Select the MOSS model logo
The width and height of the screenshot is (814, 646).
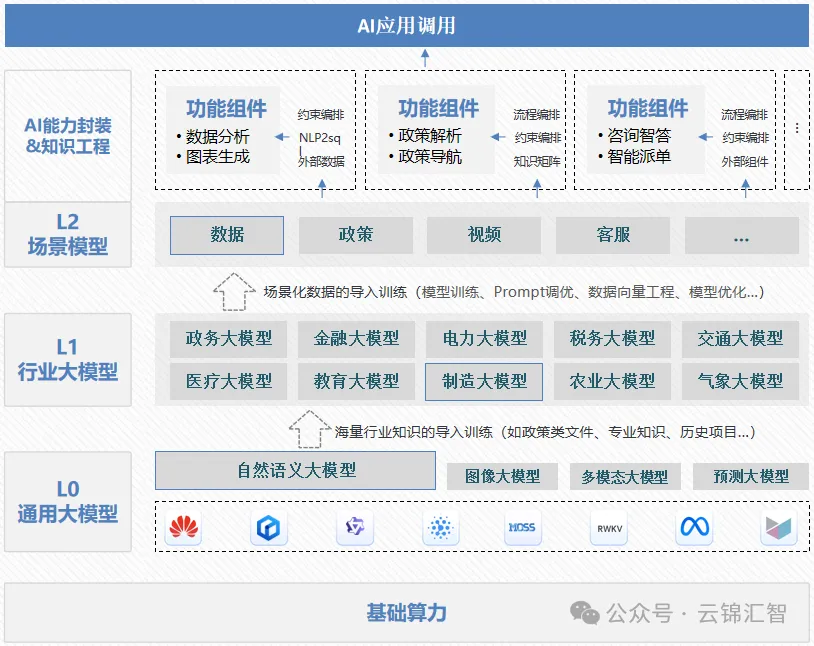(x=522, y=527)
